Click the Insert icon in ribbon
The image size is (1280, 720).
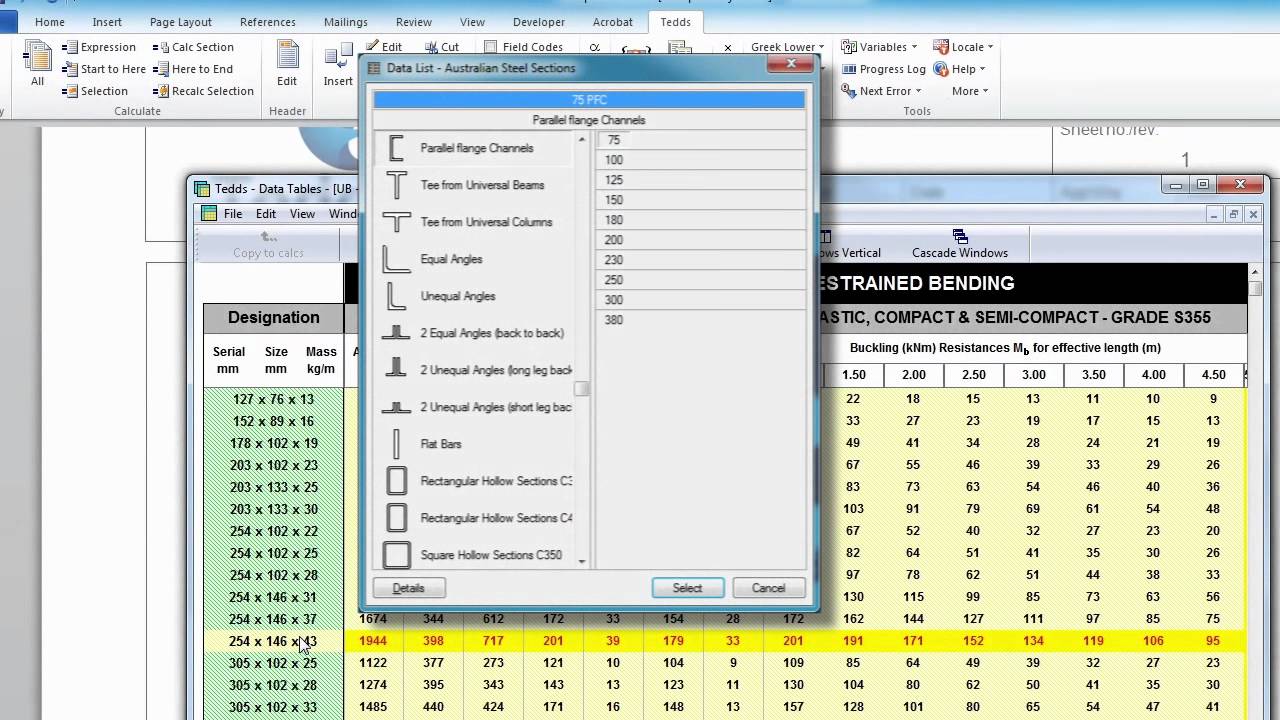click(338, 65)
